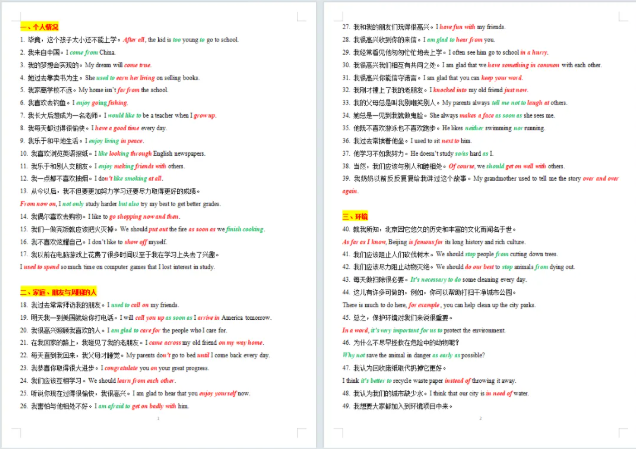The width and height of the screenshot is (636, 449).
Task: Click "learn from each other" phrase
Action: [146, 381]
